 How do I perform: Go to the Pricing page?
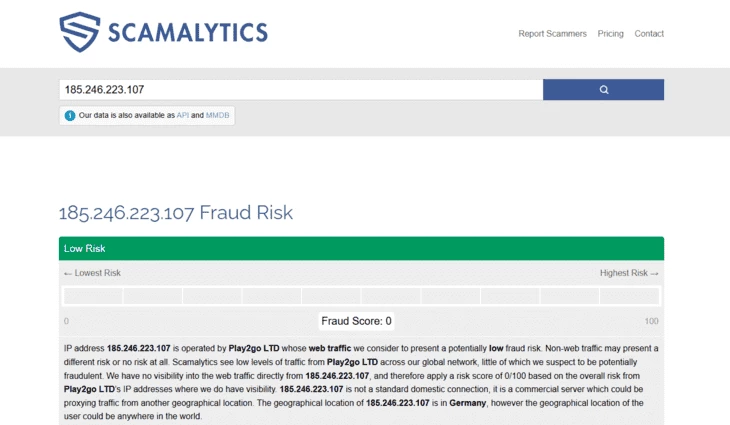pyautogui.click(x=610, y=33)
